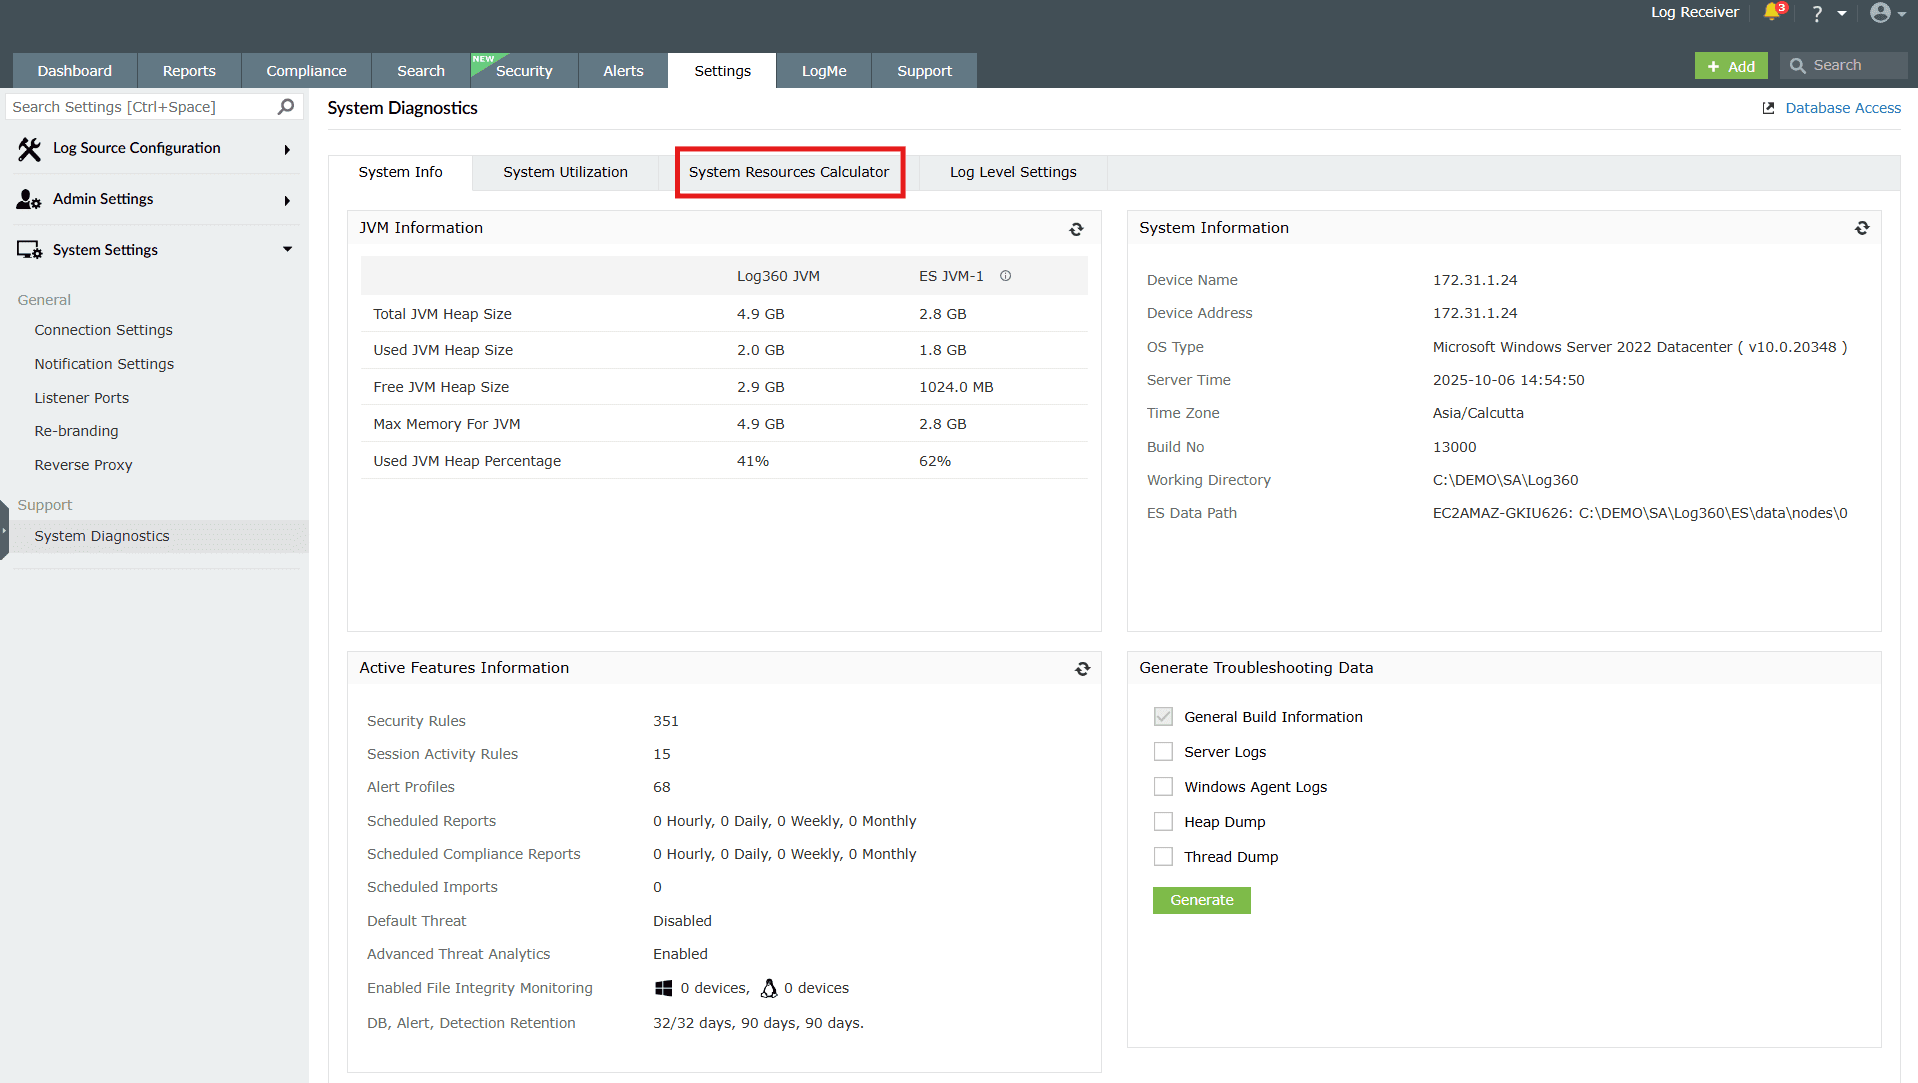Click the Time Zone value Asia/Calcutta
This screenshot has width=1918, height=1083.
[1478, 413]
